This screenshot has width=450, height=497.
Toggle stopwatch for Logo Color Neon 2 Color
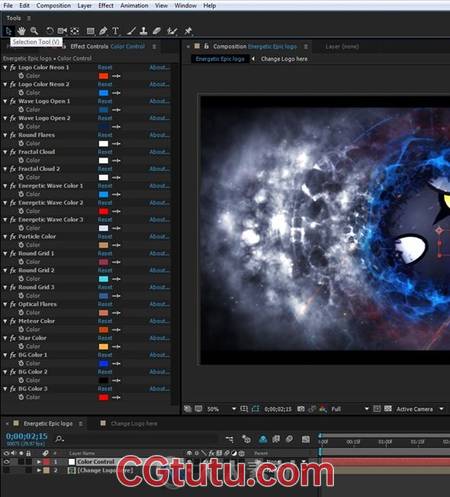[x=21, y=93]
